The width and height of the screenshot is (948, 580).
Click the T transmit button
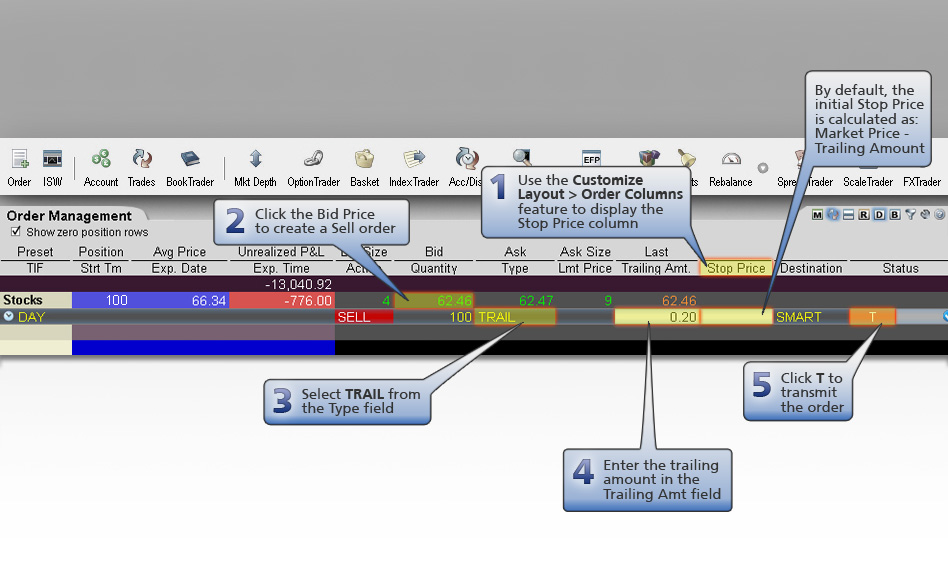pyautogui.click(x=872, y=317)
